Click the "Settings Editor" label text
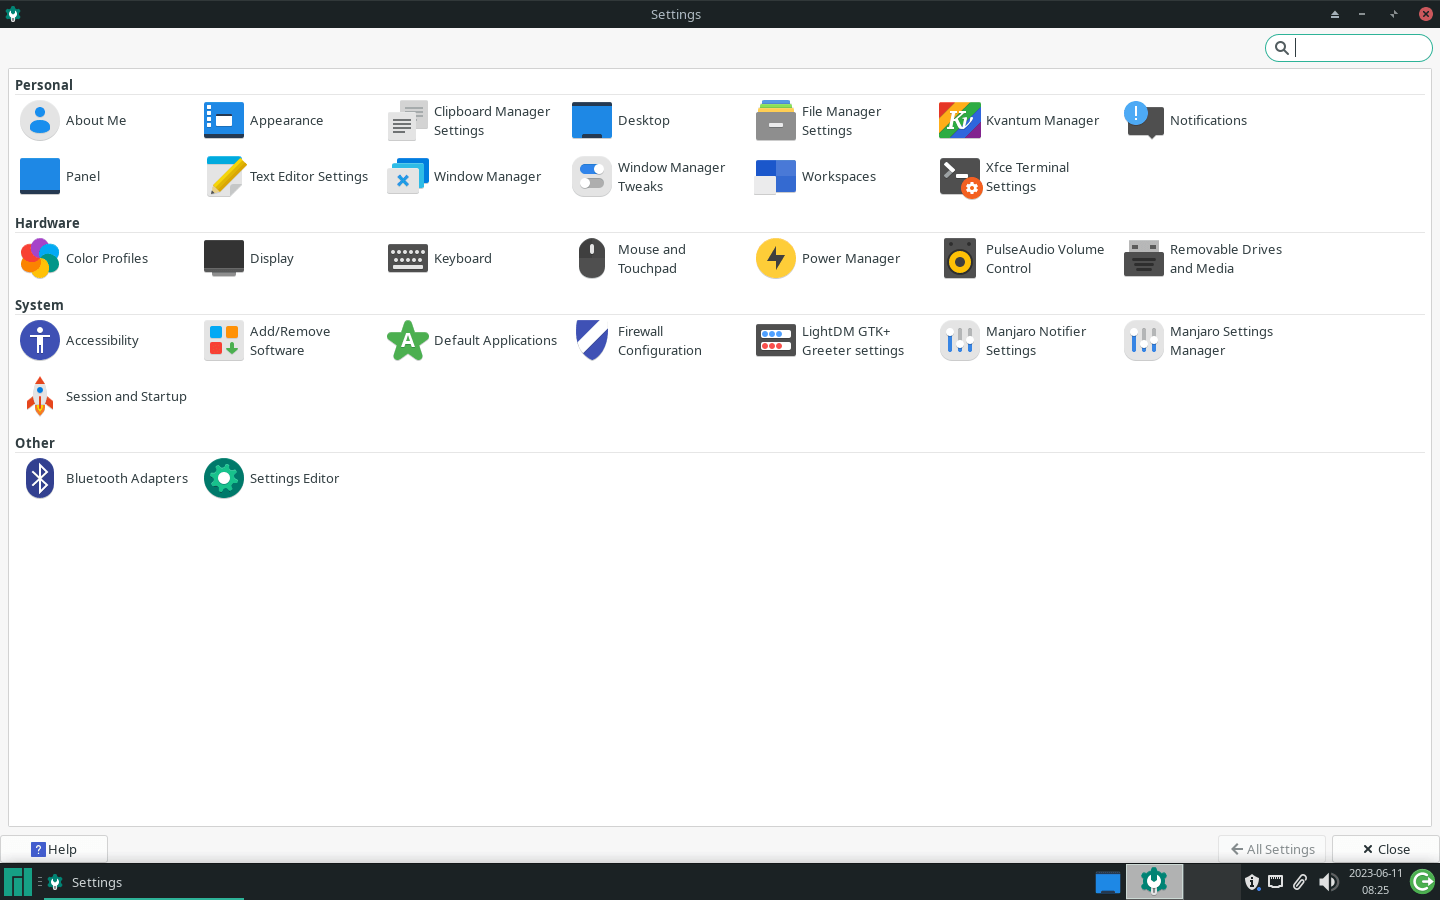1440x900 pixels. (294, 479)
